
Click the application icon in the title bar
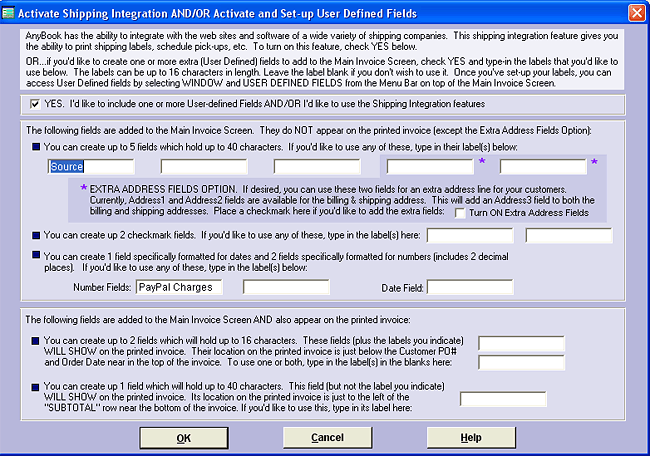(11, 11)
